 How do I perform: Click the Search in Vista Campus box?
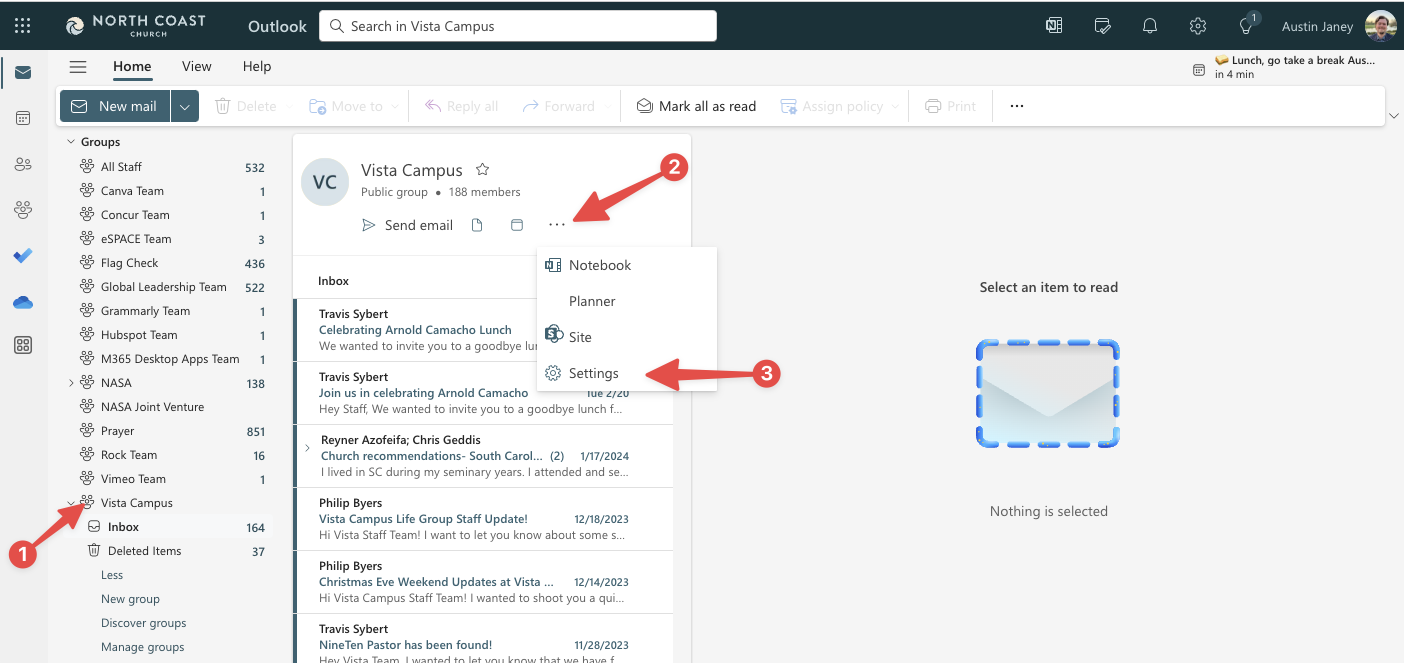pyautogui.click(x=518, y=26)
